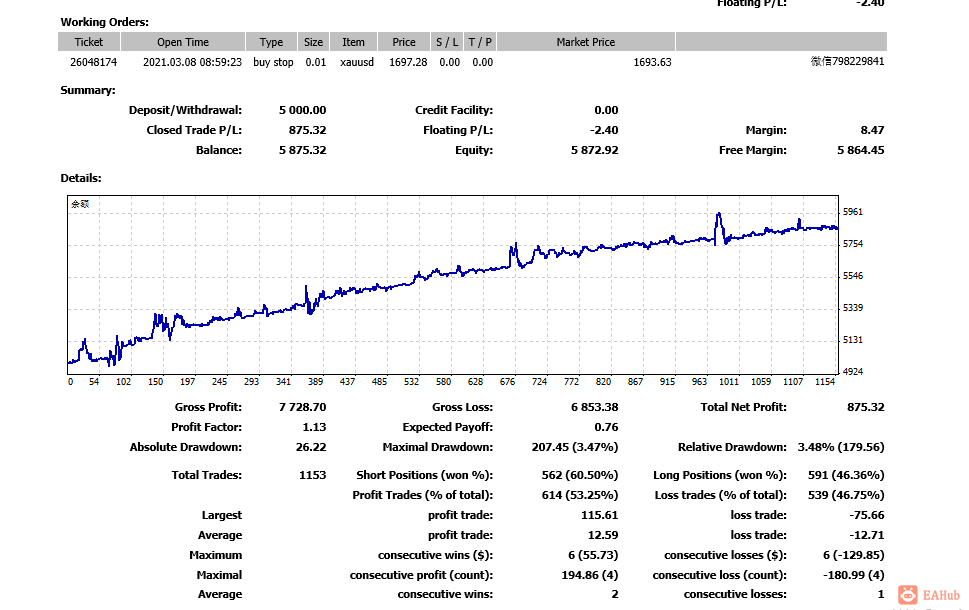Click the 5961 y-axis label
The width and height of the screenshot is (969, 610).
click(853, 212)
